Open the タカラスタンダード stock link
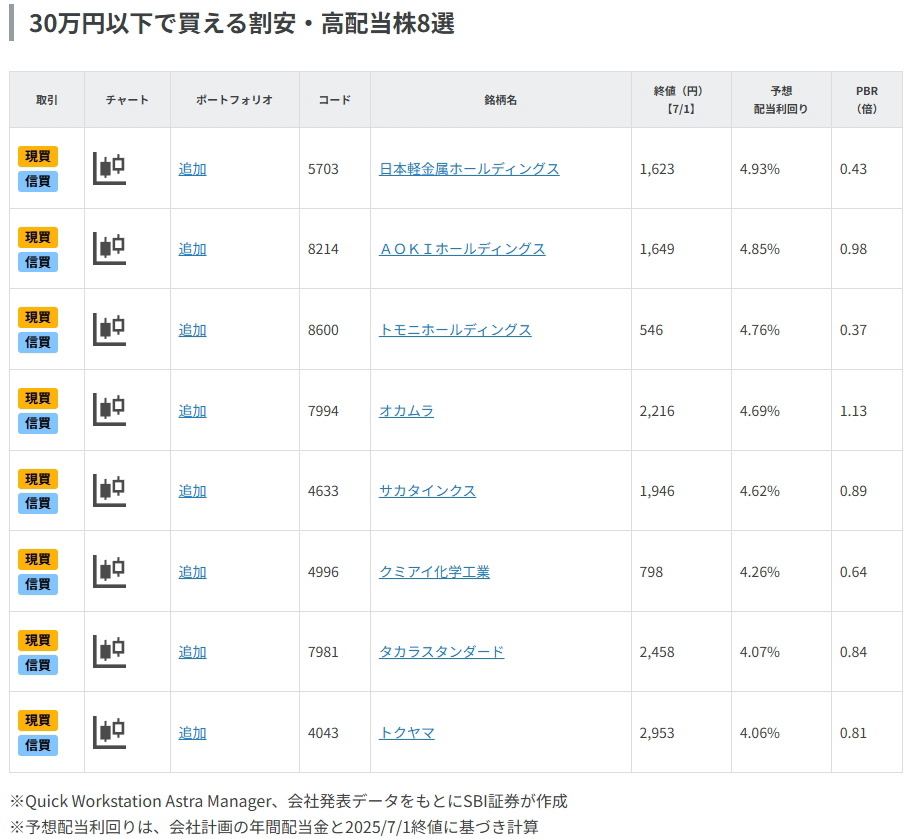The height and width of the screenshot is (839, 910). tap(441, 652)
